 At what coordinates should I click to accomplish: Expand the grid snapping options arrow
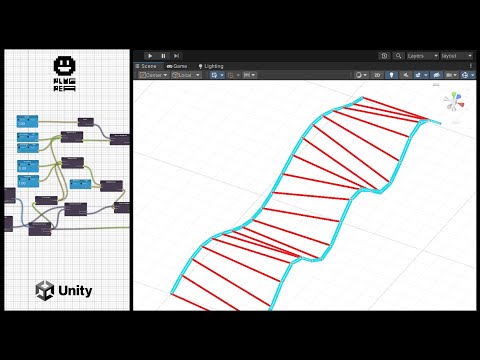tap(222, 75)
